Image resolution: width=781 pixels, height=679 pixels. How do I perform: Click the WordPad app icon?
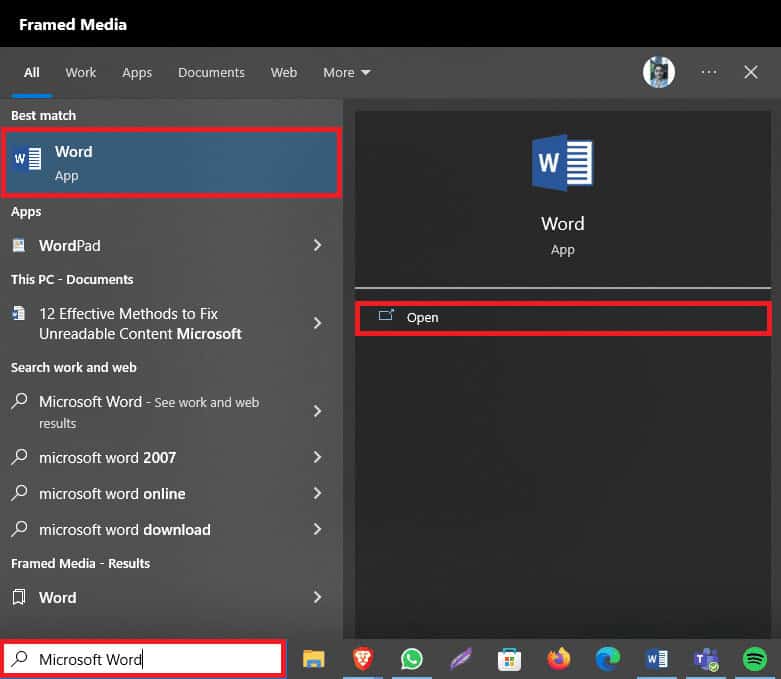[19, 245]
